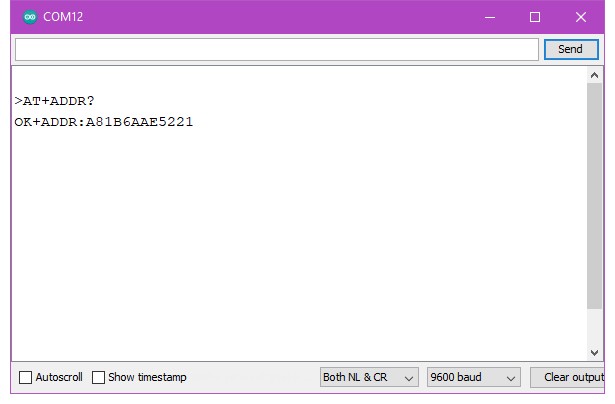Open the Both NL & CR dropdown
This screenshot has height=404, width=615.
click(368, 378)
